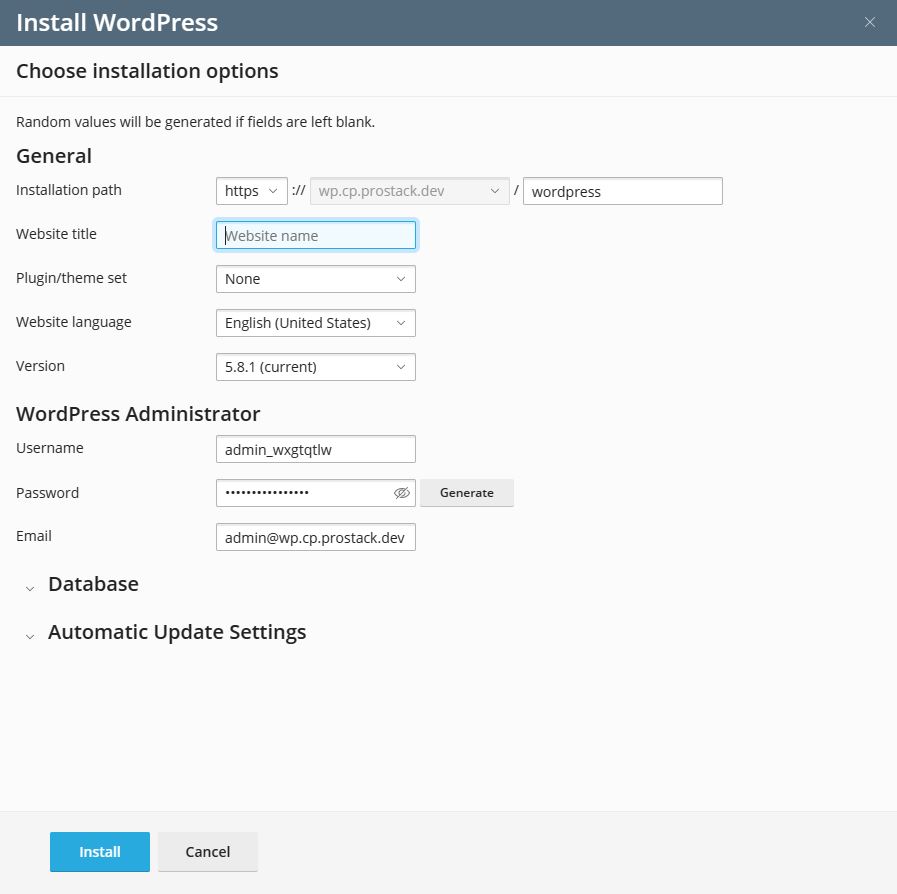Expand the Automatic Update Settings chevron
The height and width of the screenshot is (894, 897).
point(30,635)
